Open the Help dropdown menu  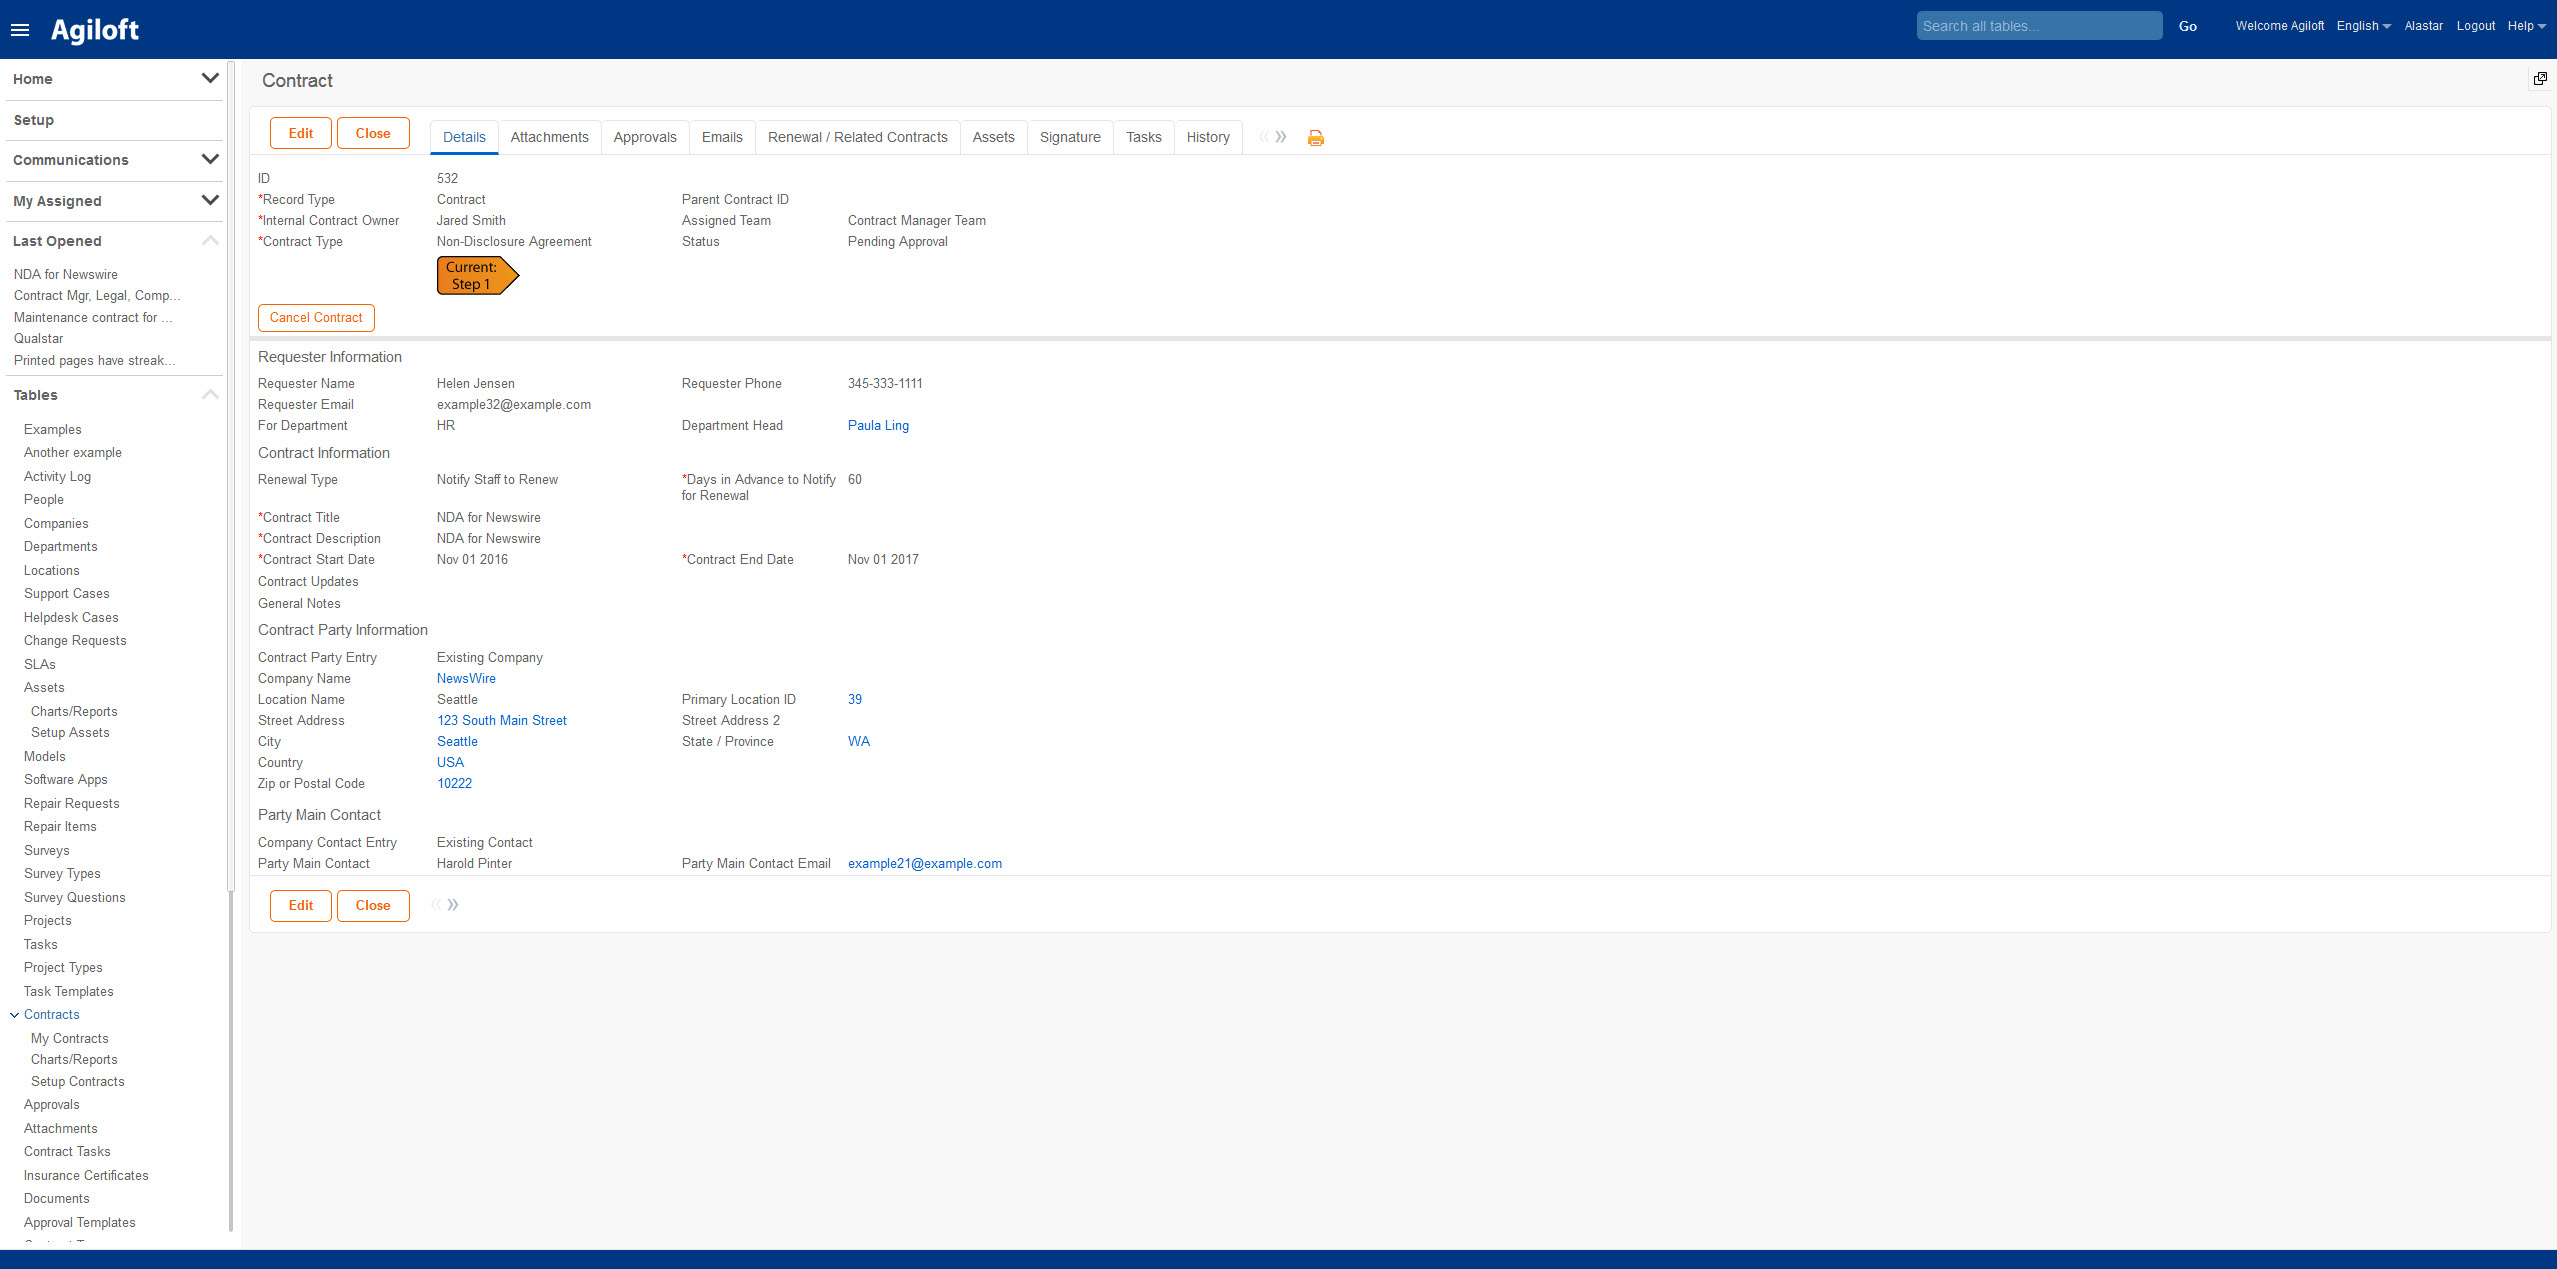[2526, 26]
